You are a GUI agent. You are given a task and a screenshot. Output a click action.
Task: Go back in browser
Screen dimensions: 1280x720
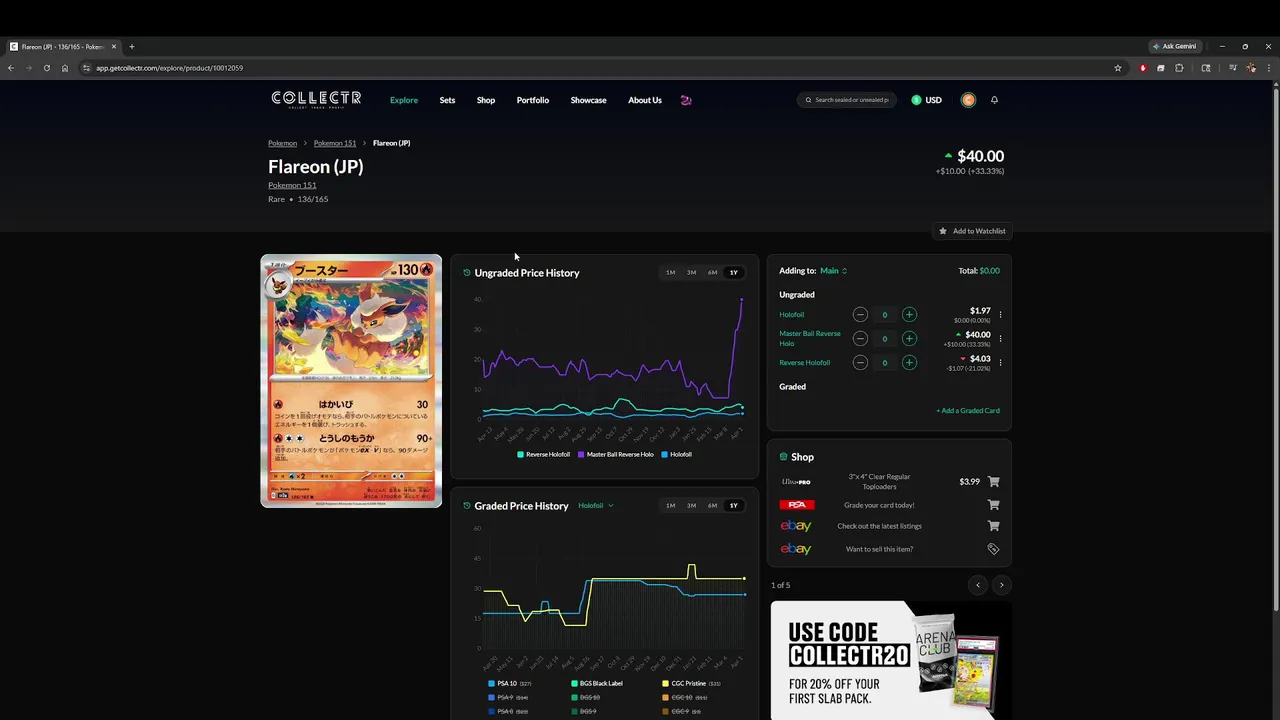[11, 68]
